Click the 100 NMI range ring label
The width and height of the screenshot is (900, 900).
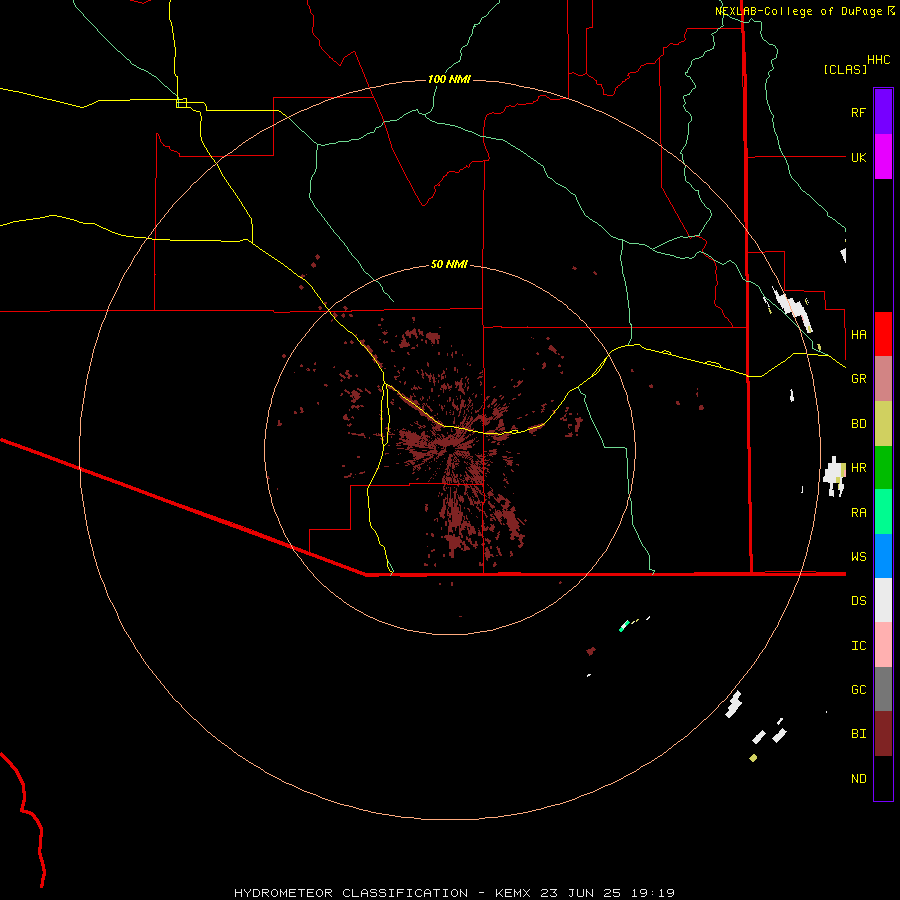click(x=449, y=79)
